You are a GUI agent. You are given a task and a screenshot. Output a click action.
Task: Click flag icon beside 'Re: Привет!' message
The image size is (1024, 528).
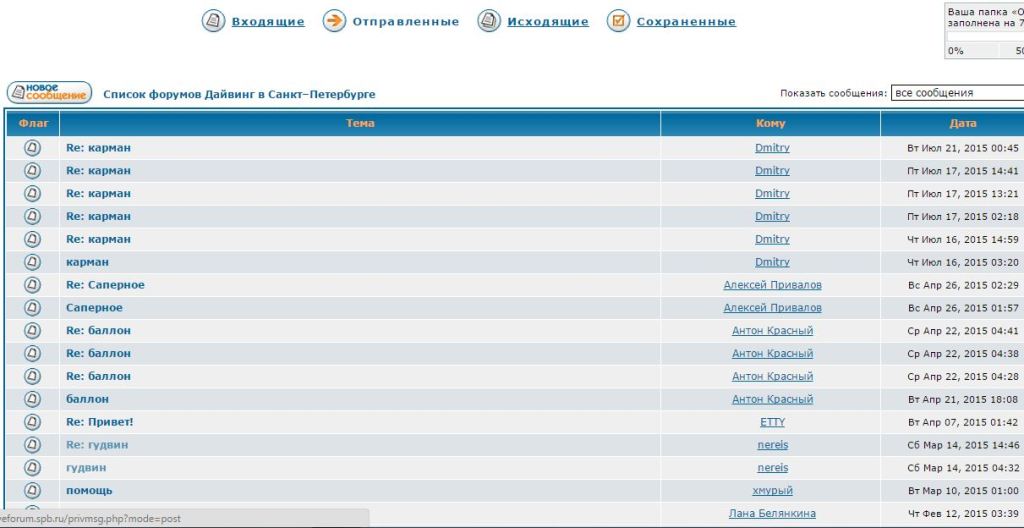[32, 422]
